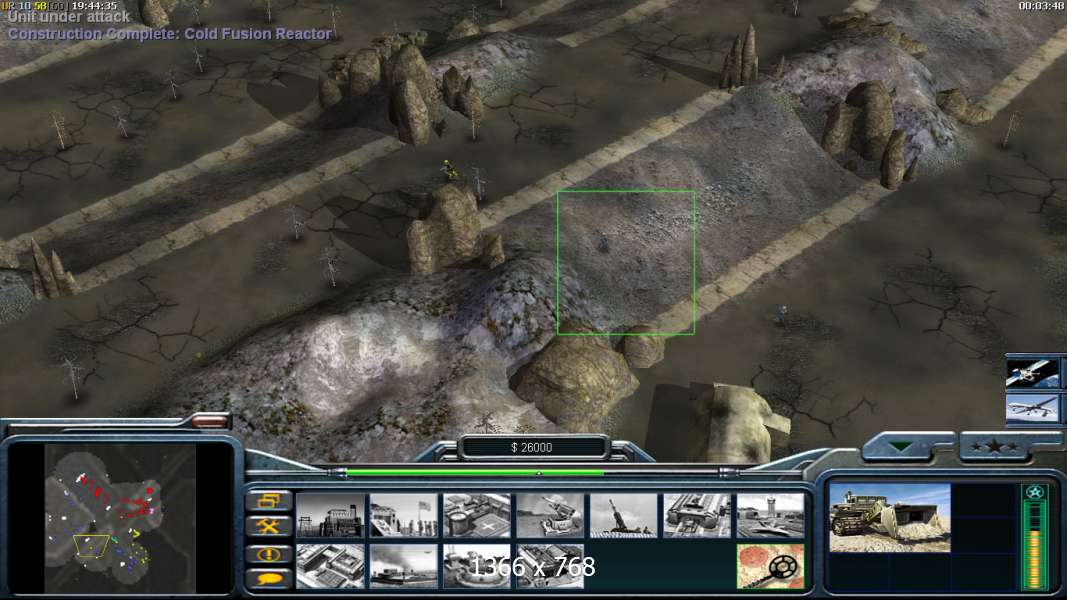Image resolution: width=1067 pixels, height=600 pixels.
Task: Click the $ 26000 money display
Action: point(531,448)
